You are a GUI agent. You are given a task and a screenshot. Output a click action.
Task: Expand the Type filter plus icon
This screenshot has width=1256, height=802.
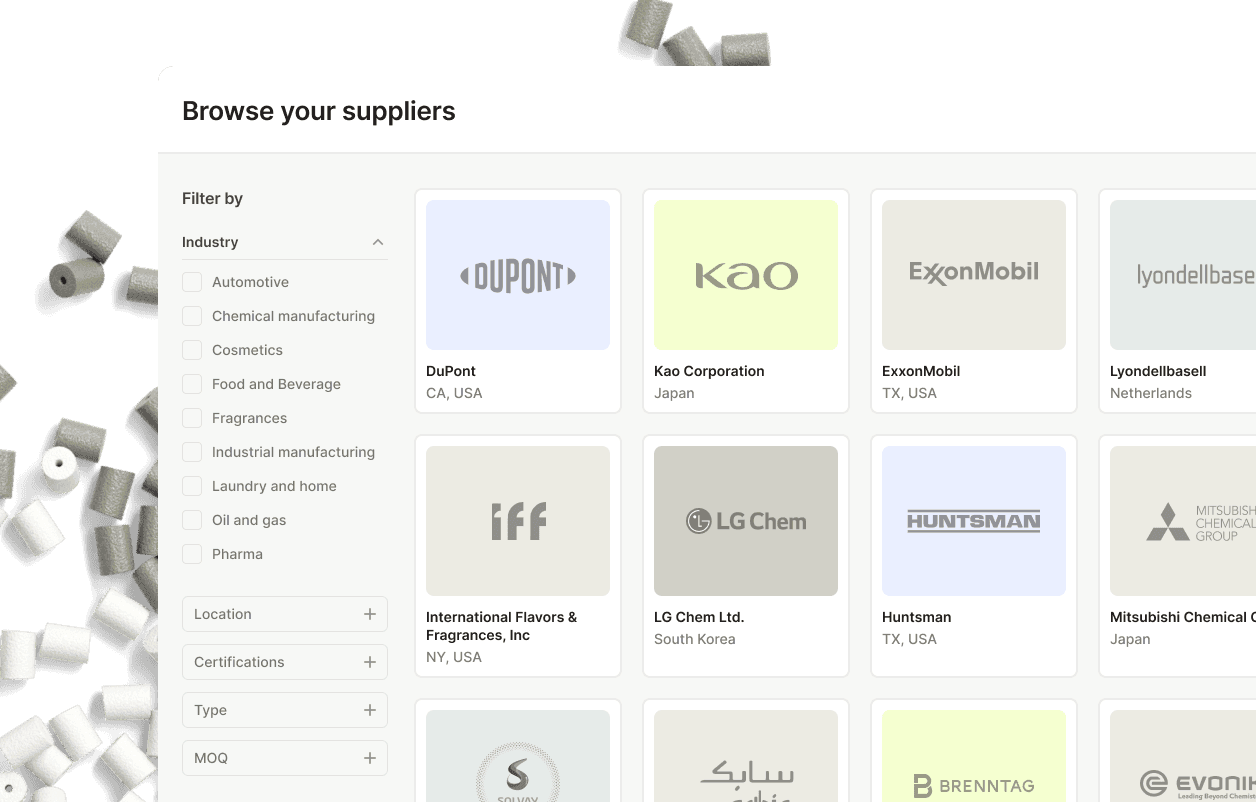[370, 710]
